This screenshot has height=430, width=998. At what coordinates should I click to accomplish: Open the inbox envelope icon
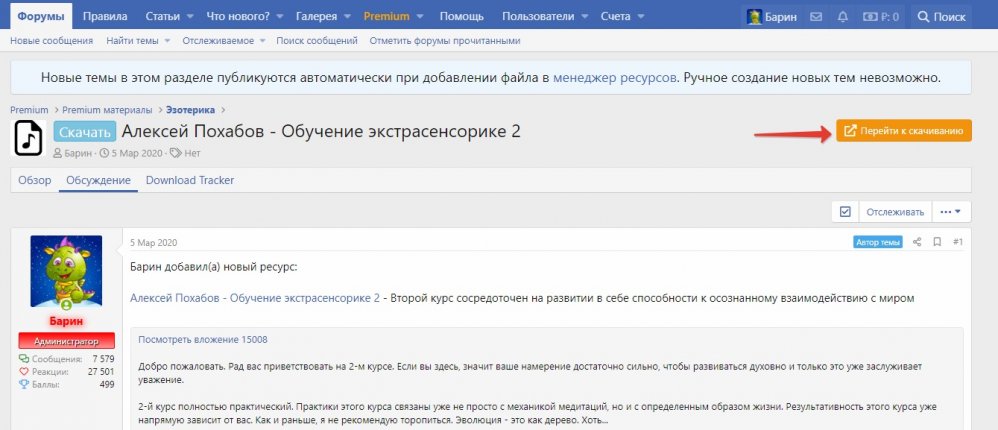[x=816, y=17]
